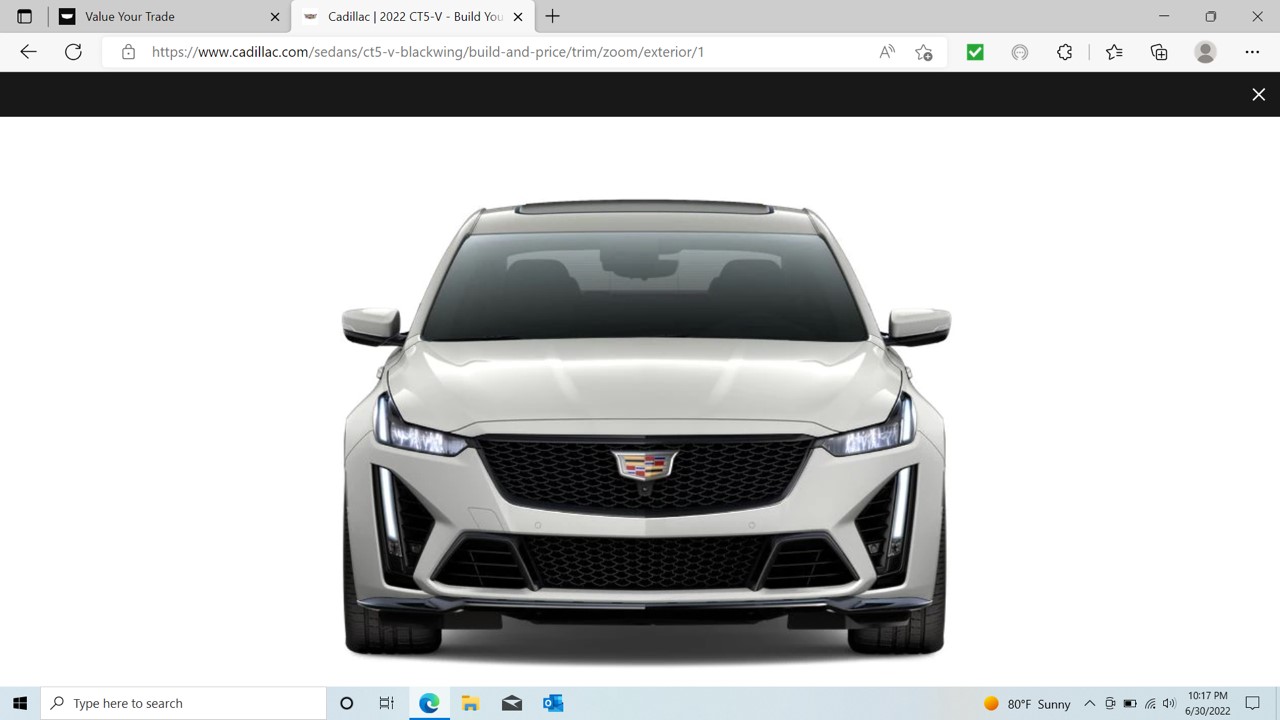The image size is (1280, 720).
Task: Open Task View
Action: [387, 703]
